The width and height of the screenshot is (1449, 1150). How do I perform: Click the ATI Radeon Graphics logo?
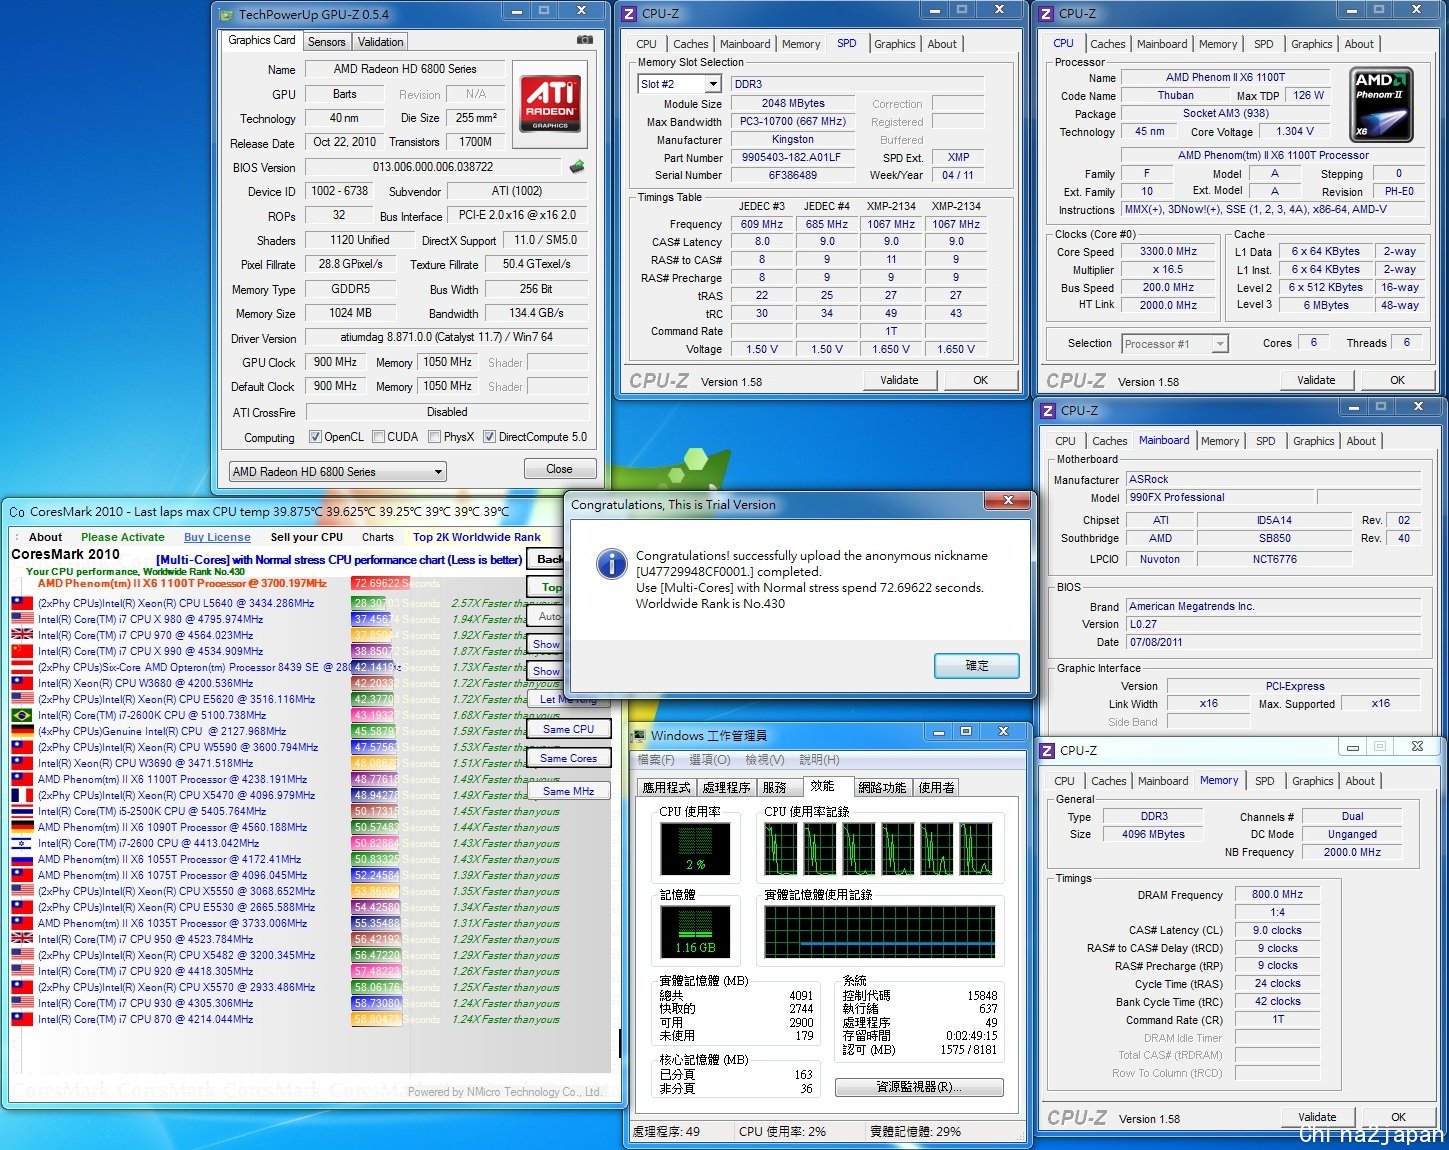pos(550,105)
